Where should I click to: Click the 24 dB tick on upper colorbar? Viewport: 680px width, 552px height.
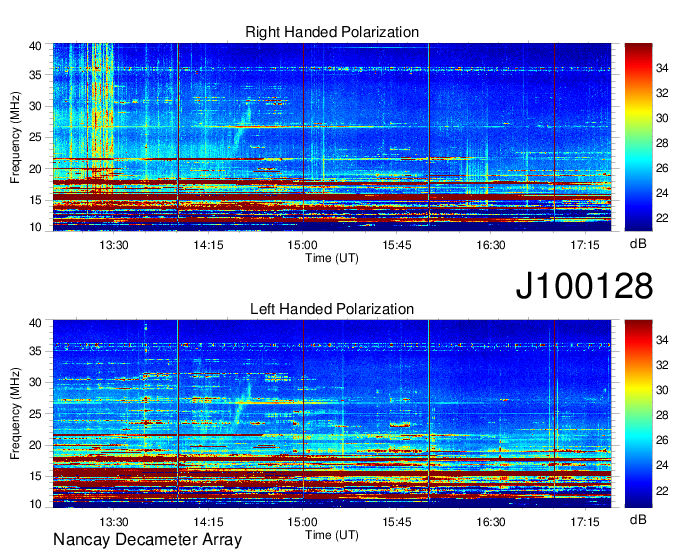pos(662,193)
